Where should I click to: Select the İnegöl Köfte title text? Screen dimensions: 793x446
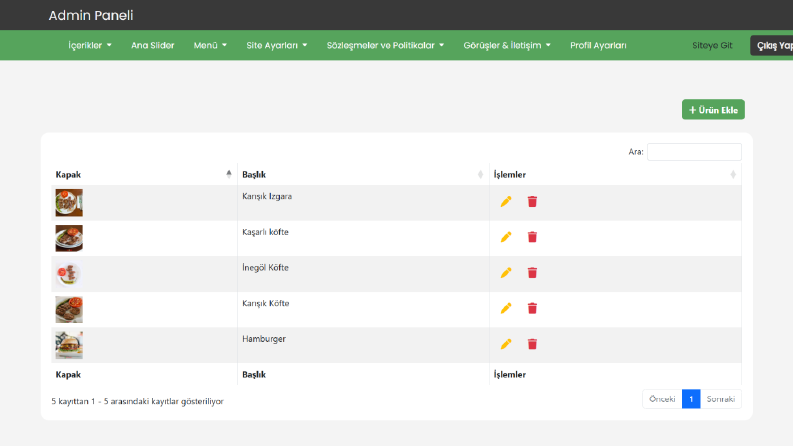coord(265,267)
